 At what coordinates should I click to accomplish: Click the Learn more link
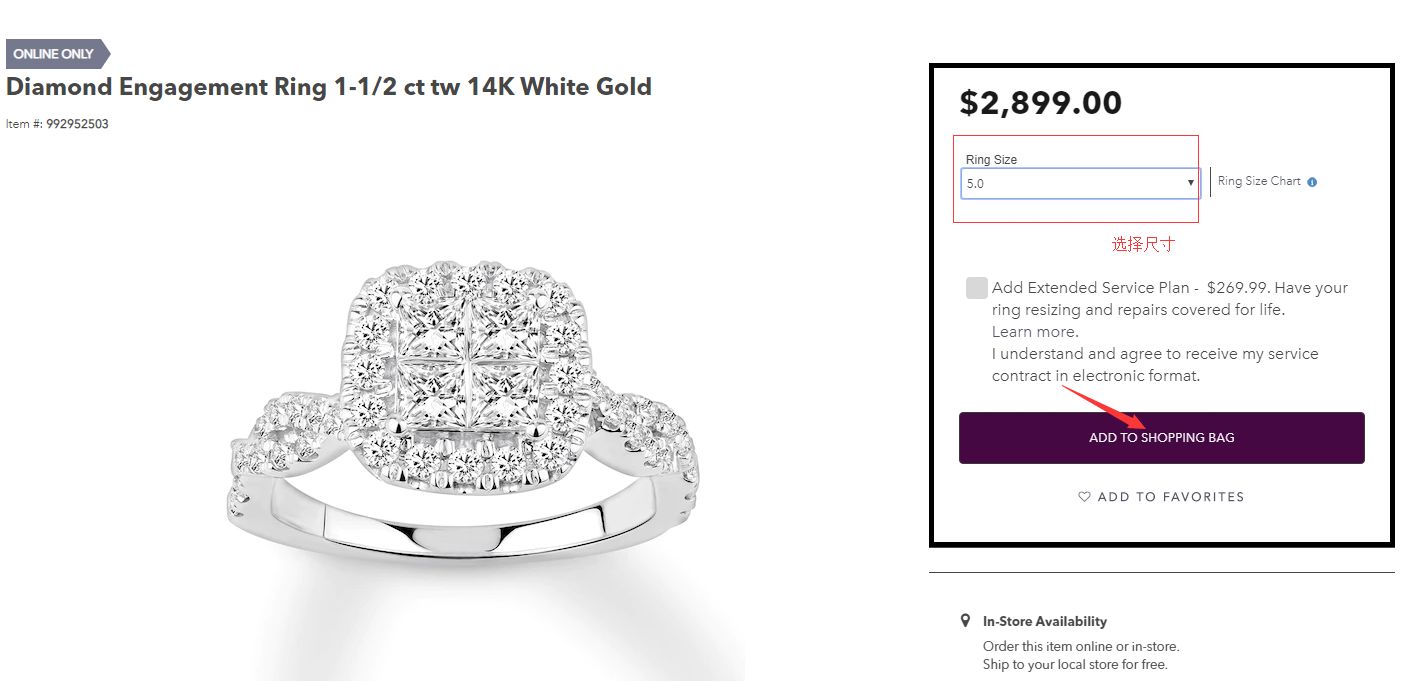point(1035,332)
